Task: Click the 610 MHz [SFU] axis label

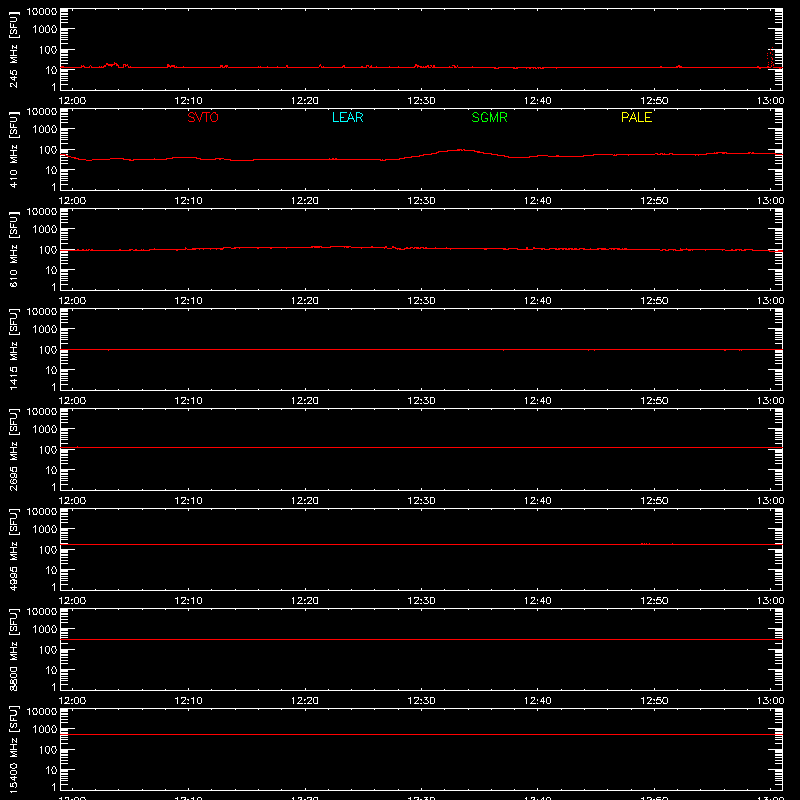Action: coord(13,249)
